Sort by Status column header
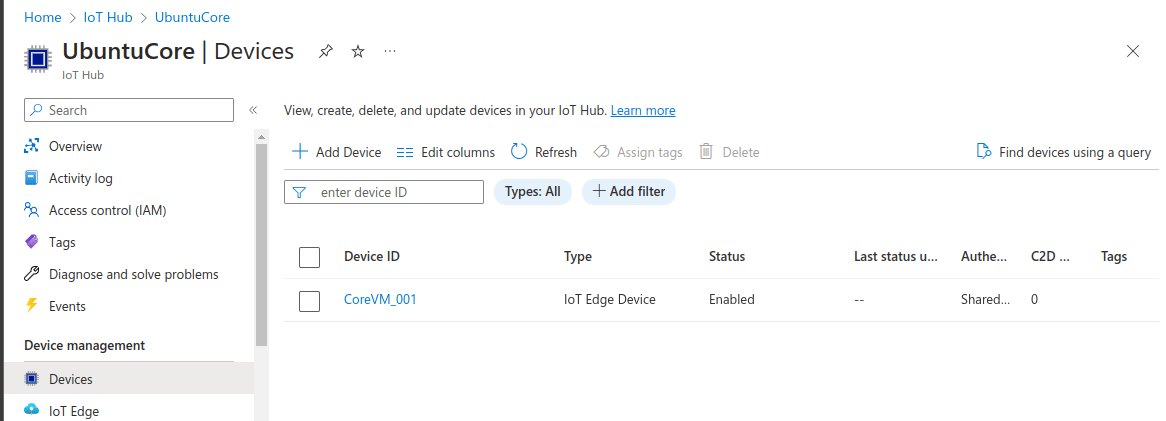The width and height of the screenshot is (1166, 421). tap(727, 257)
